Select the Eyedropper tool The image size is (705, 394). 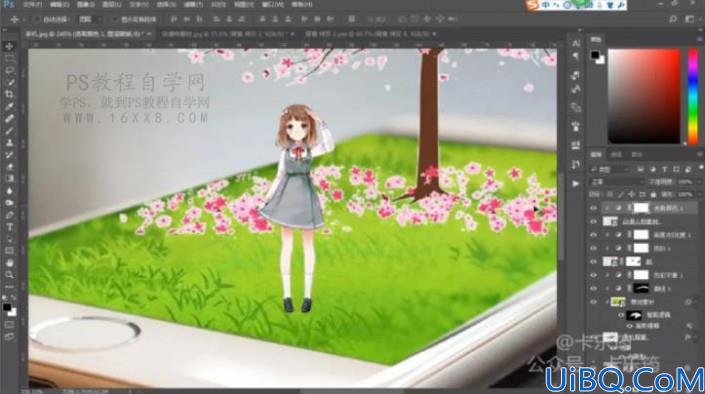pyautogui.click(x=9, y=107)
